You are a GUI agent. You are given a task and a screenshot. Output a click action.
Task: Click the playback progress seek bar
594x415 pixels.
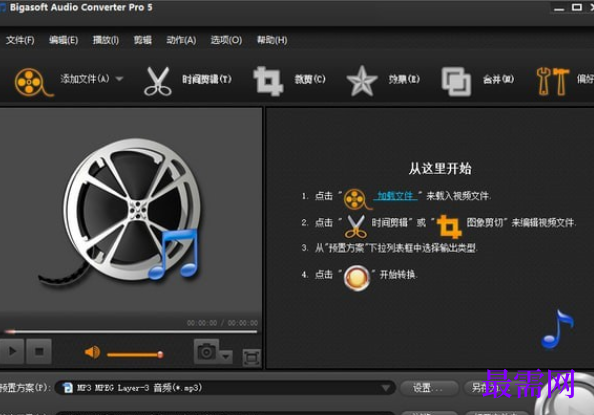click(130, 332)
